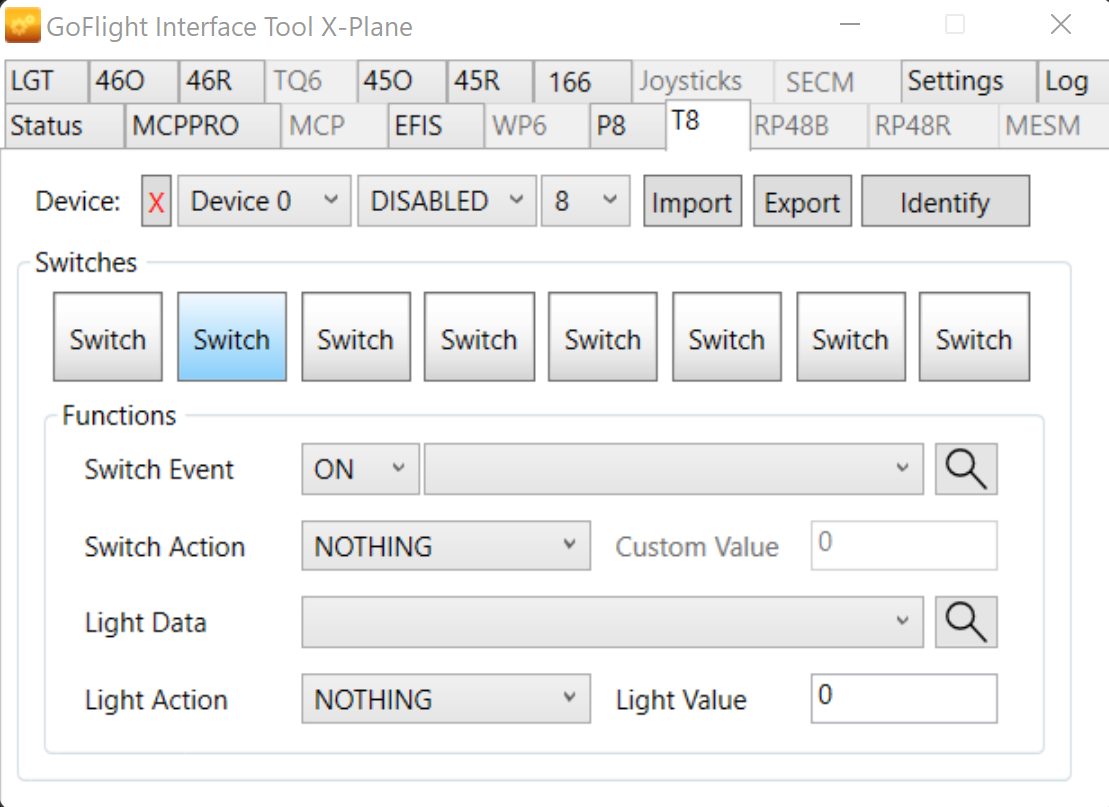Click the search icon beside Light Data
The image size is (1109, 807).
pyautogui.click(x=966, y=622)
